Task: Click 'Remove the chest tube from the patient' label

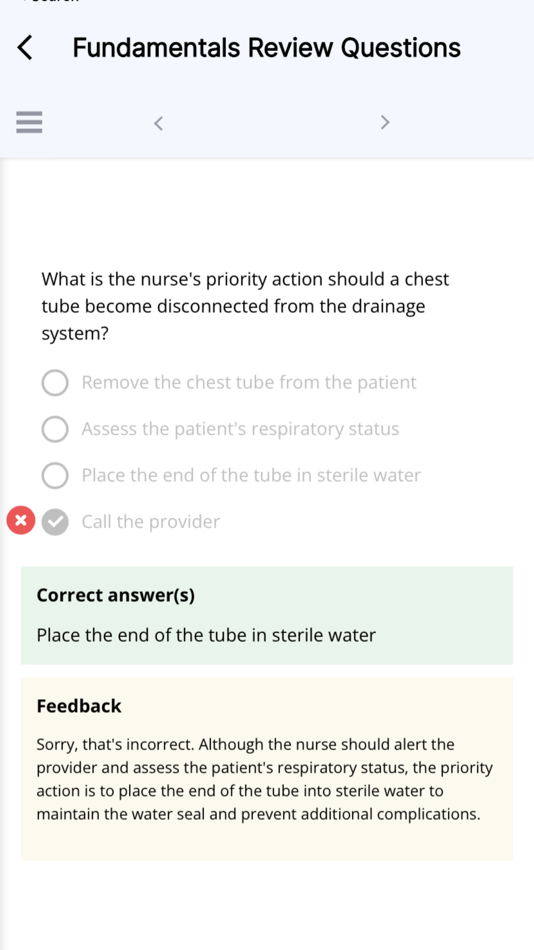Action: (x=249, y=383)
